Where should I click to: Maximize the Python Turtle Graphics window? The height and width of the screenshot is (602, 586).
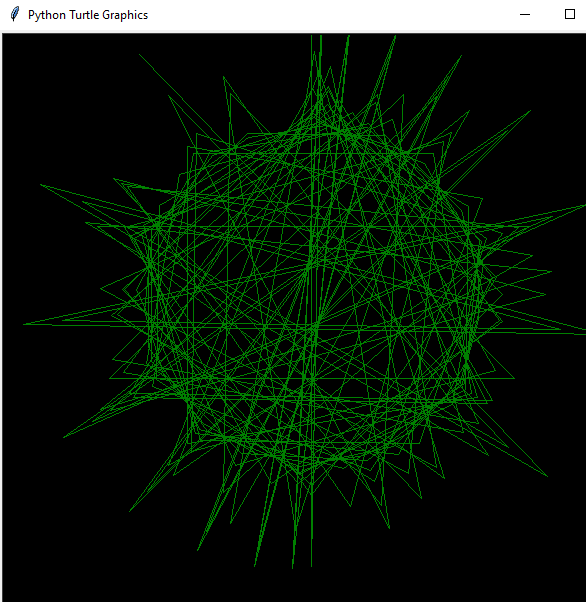point(570,15)
